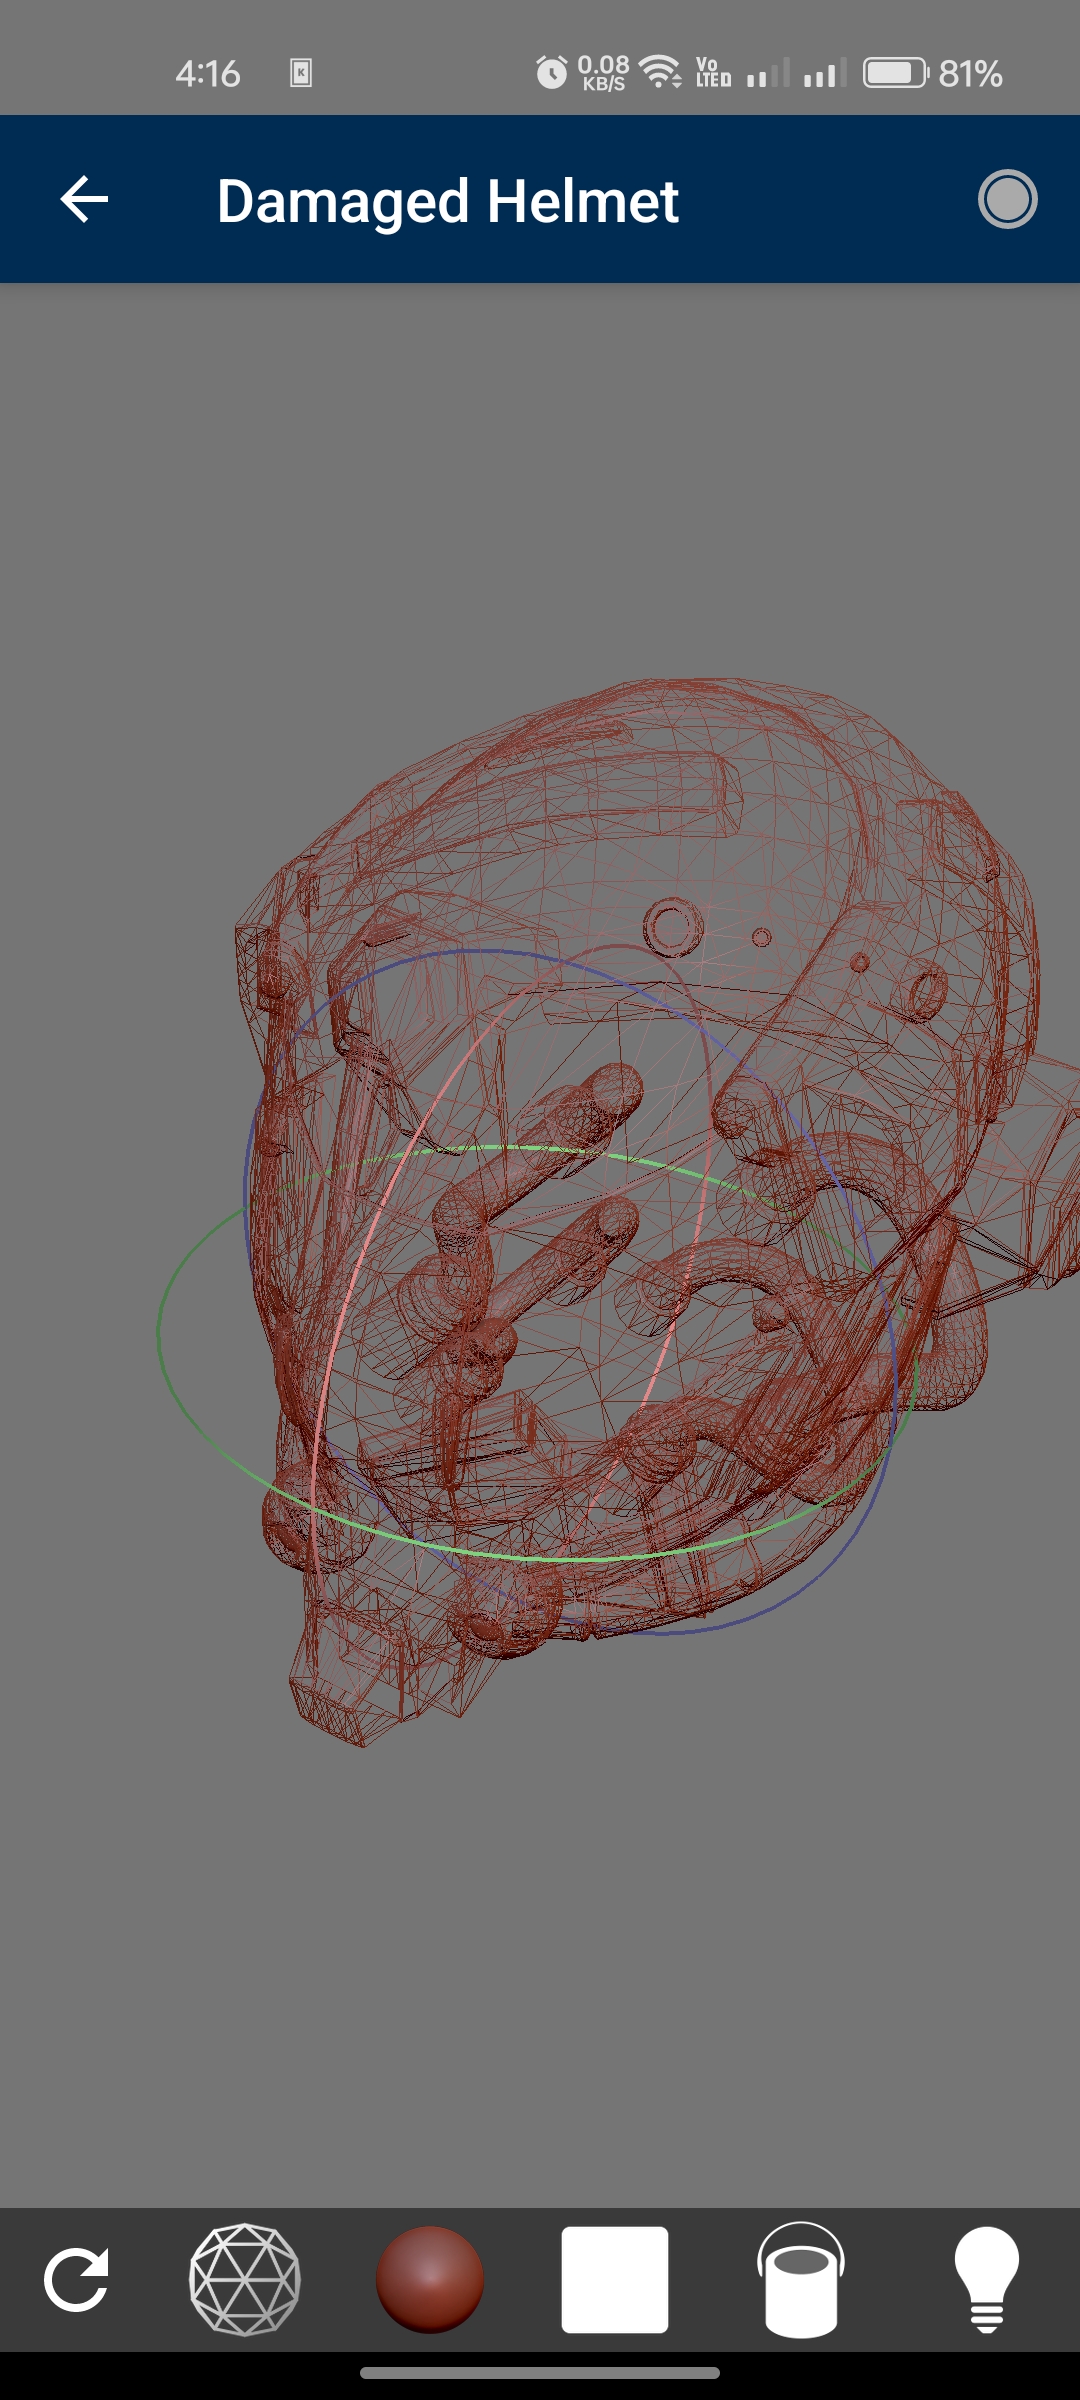Tap the Wi-Fi icon in status bar
The height and width of the screenshot is (2400, 1080).
[660, 72]
